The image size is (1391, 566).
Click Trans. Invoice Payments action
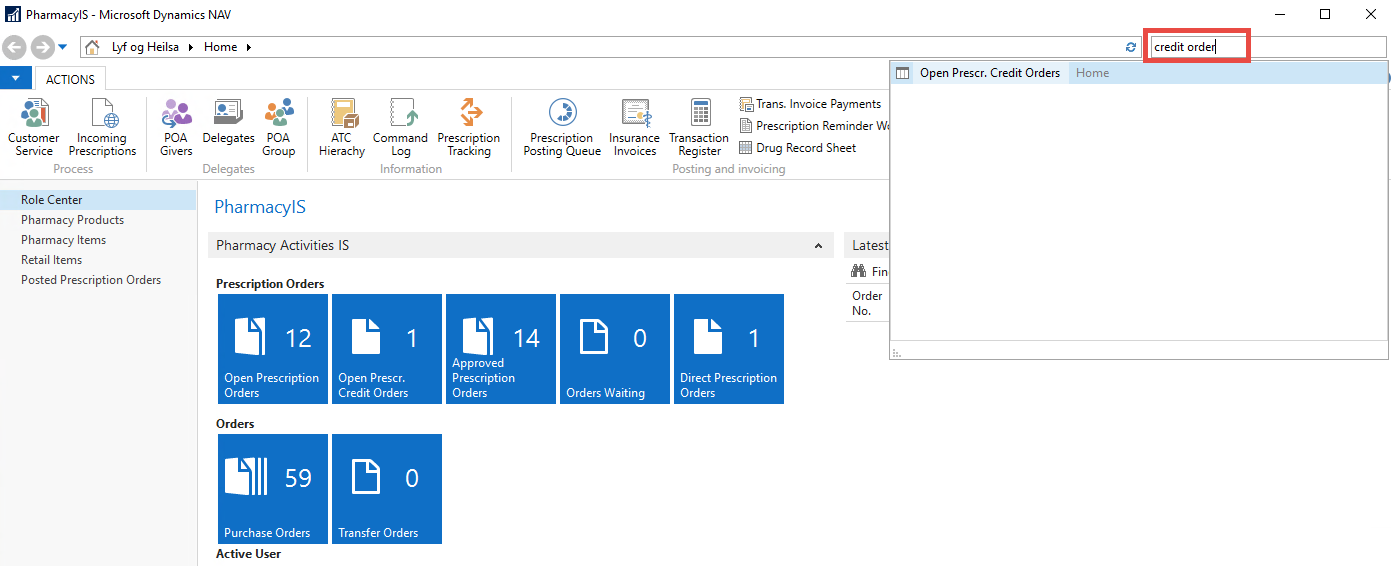pyautogui.click(x=817, y=104)
